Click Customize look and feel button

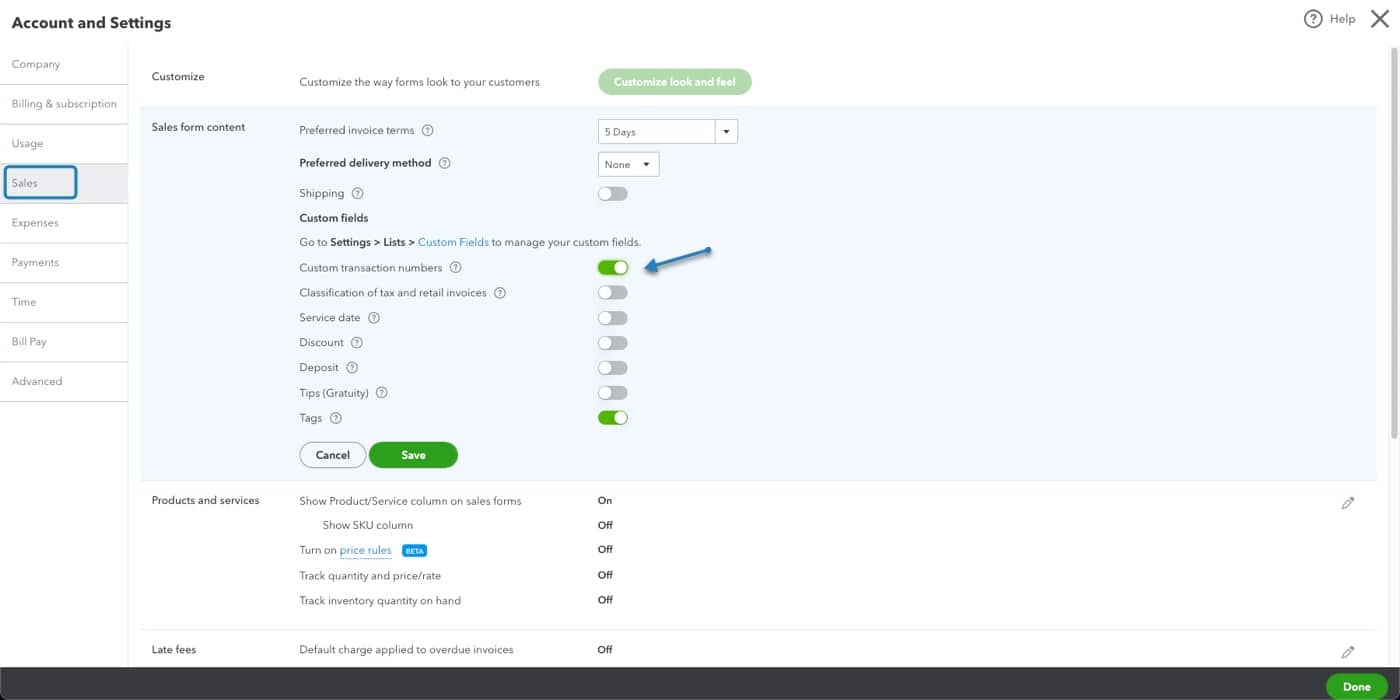click(675, 82)
